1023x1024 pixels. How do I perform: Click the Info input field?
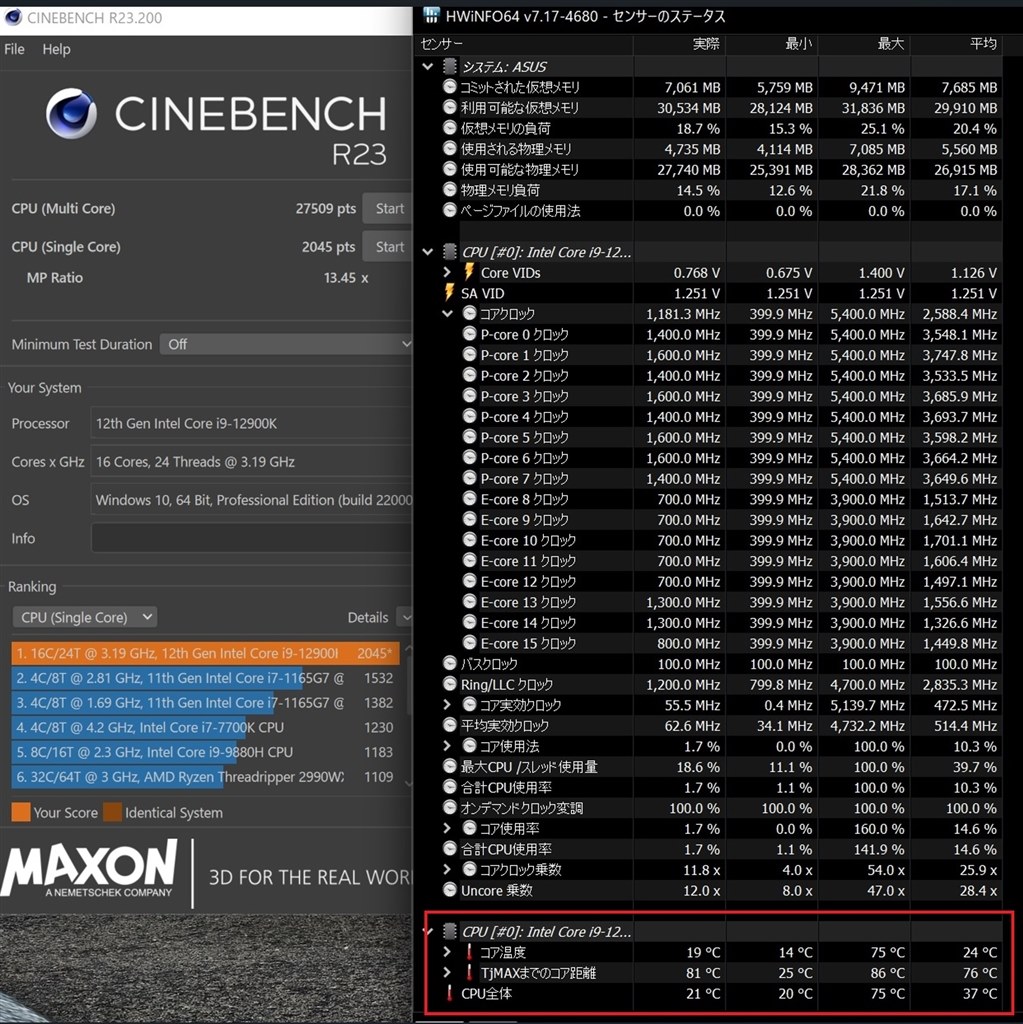pos(252,538)
